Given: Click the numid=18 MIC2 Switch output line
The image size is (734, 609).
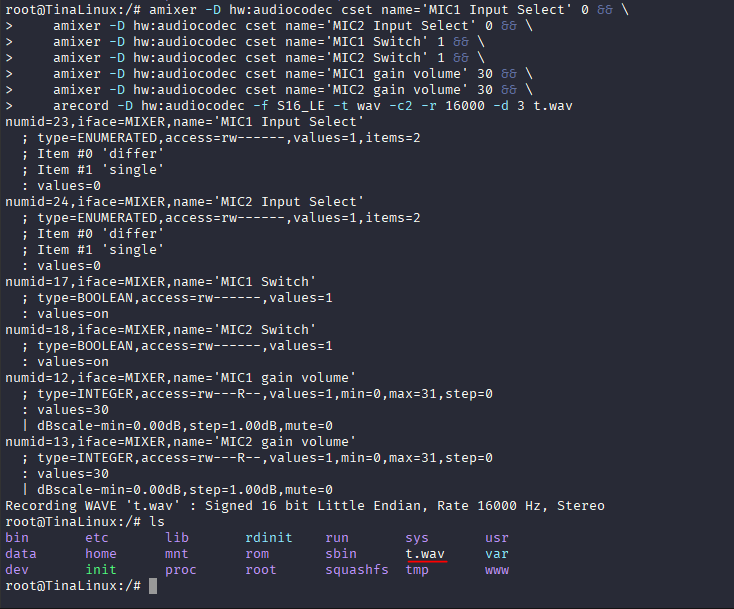Looking at the screenshot, I should 160,330.
